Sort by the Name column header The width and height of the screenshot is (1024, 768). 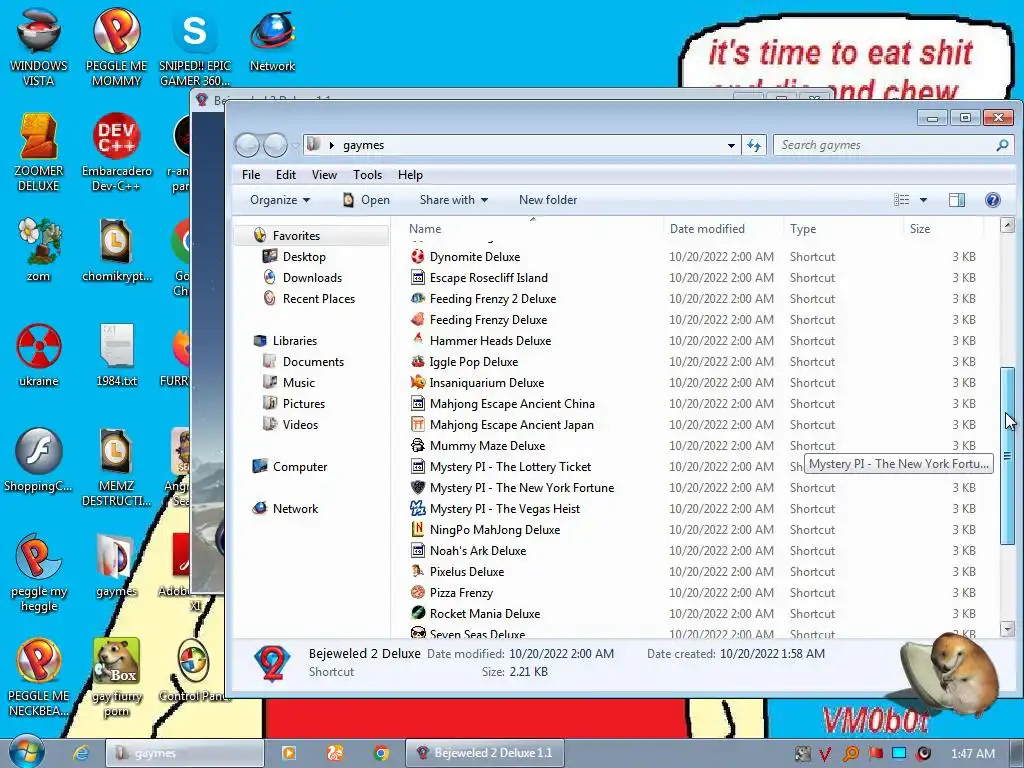532,229
